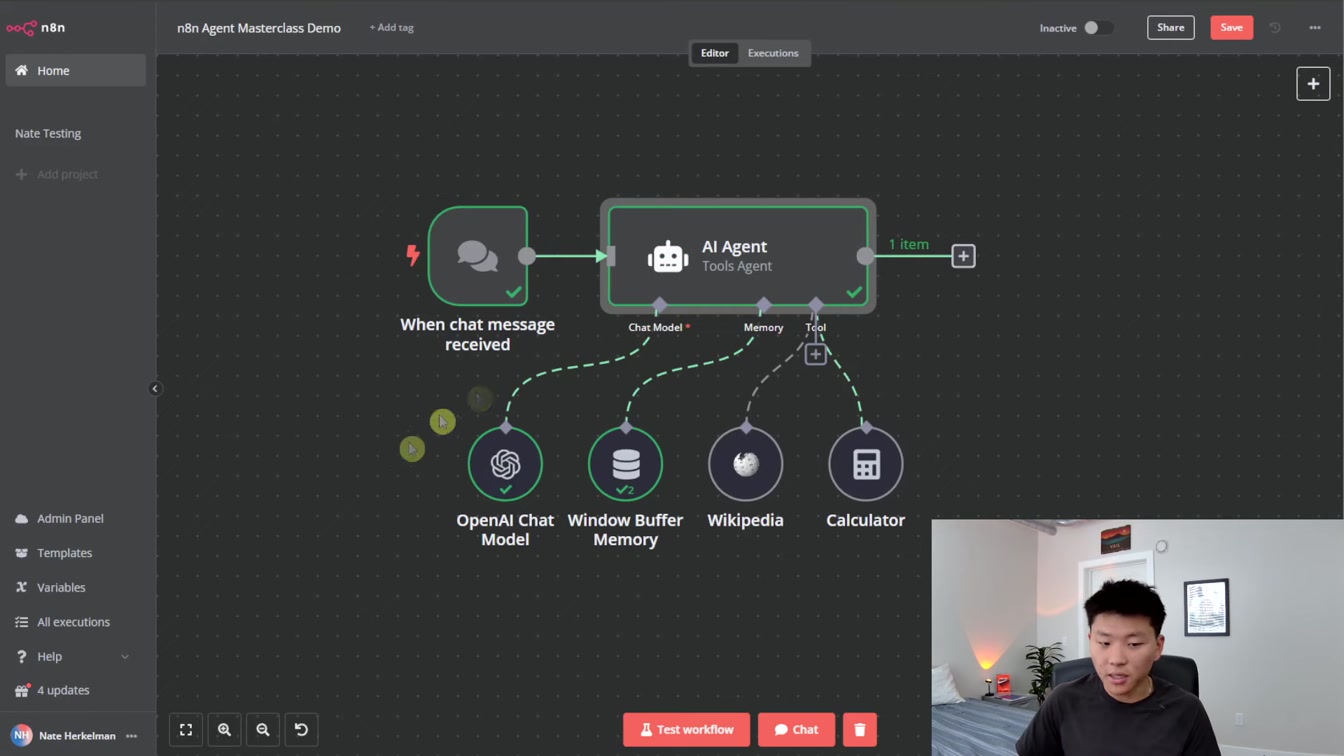Fit workflow view to screen
This screenshot has height=756, width=1344.
[186, 730]
